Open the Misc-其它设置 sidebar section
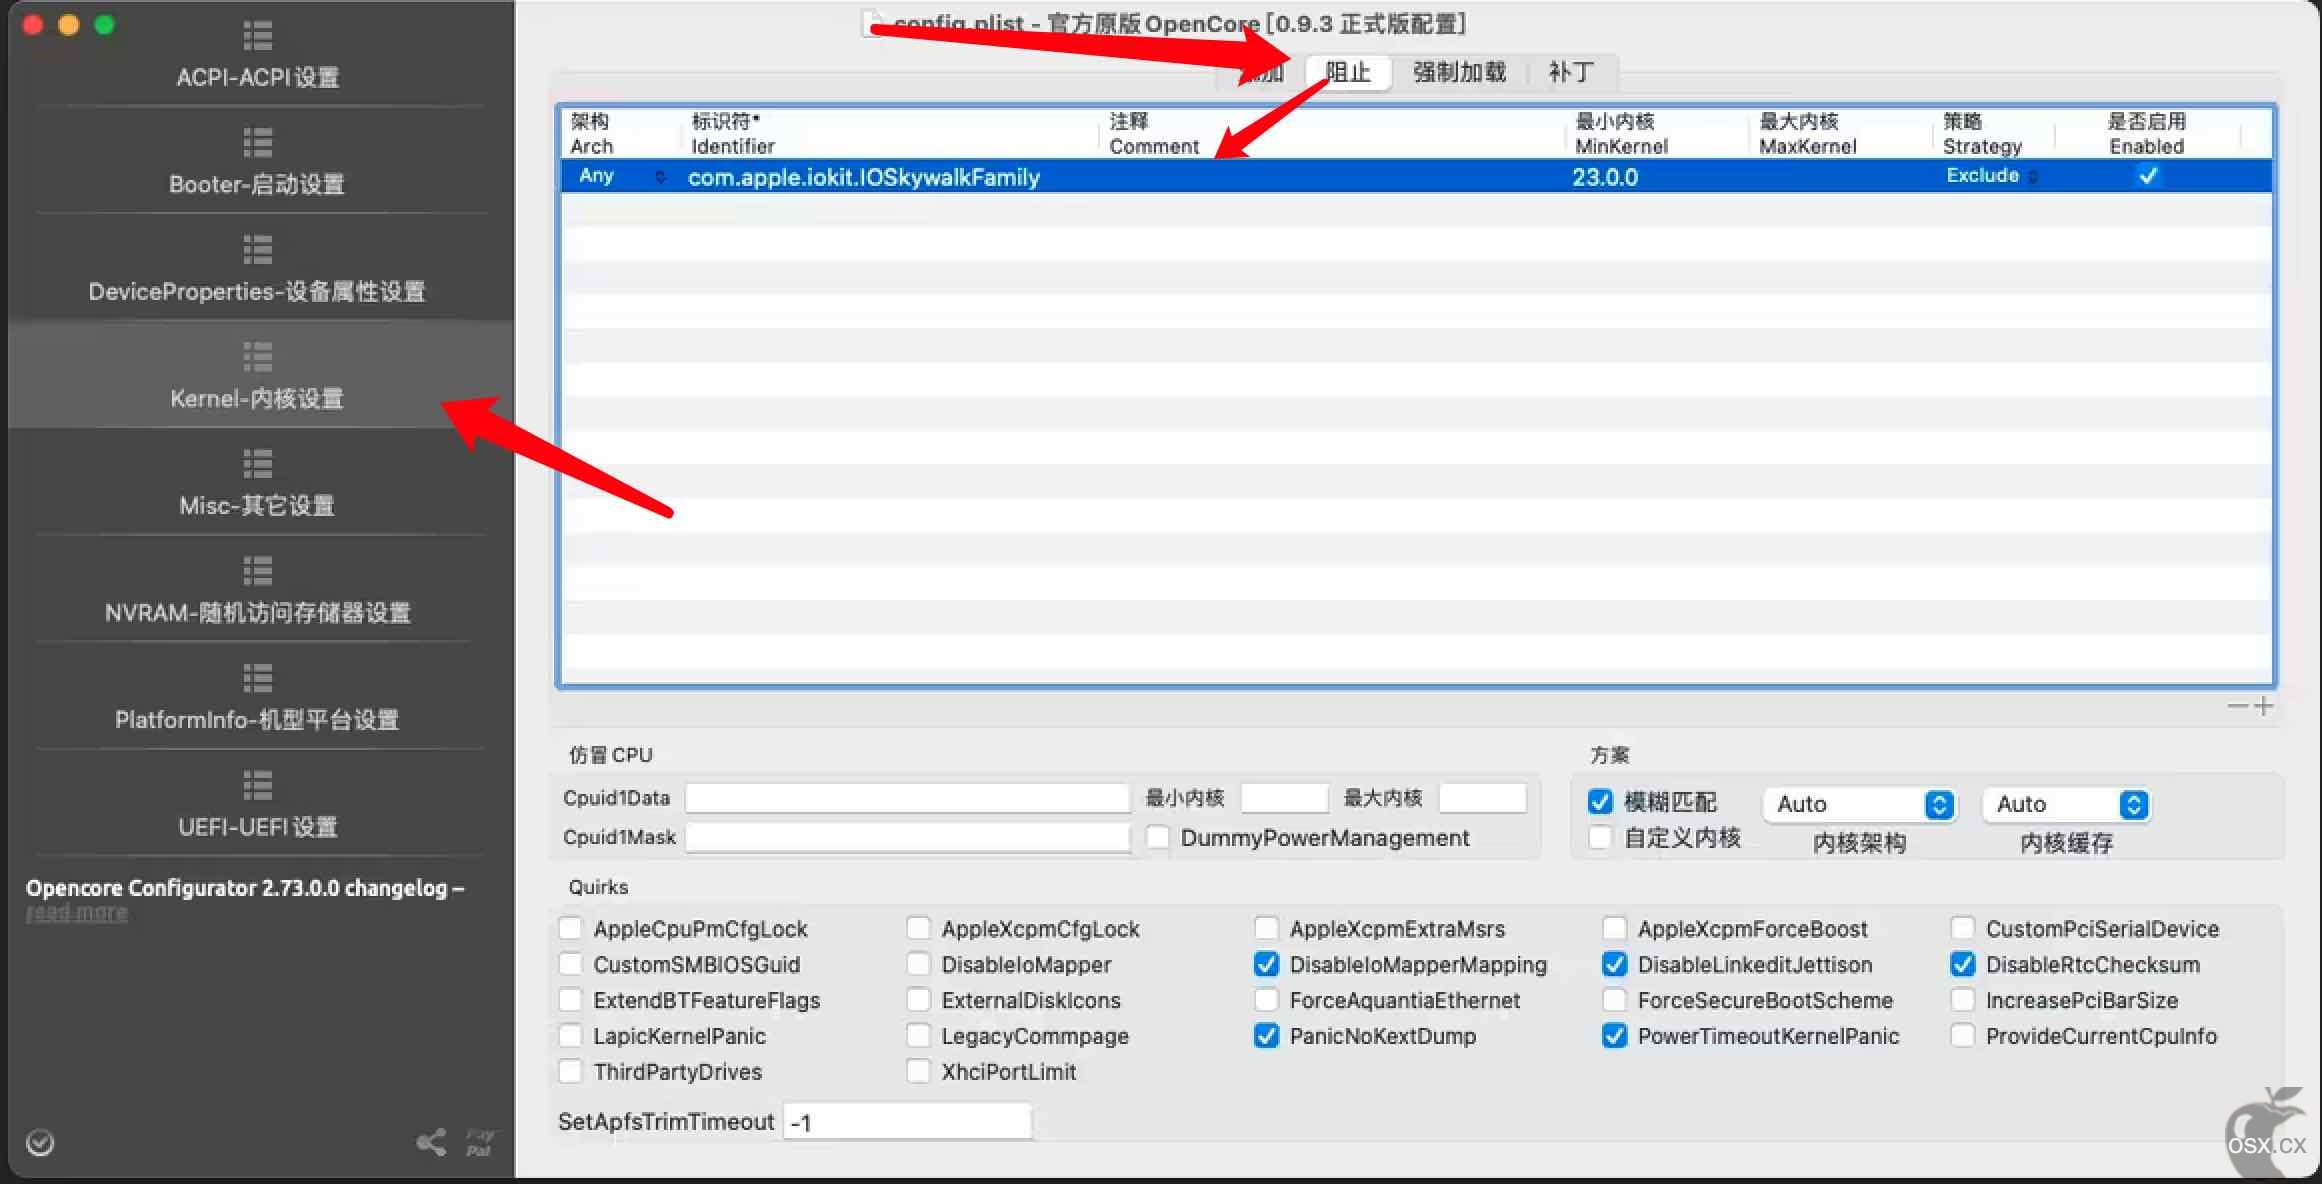Screen dimensions: 2322x1184 pyautogui.click(x=258, y=483)
